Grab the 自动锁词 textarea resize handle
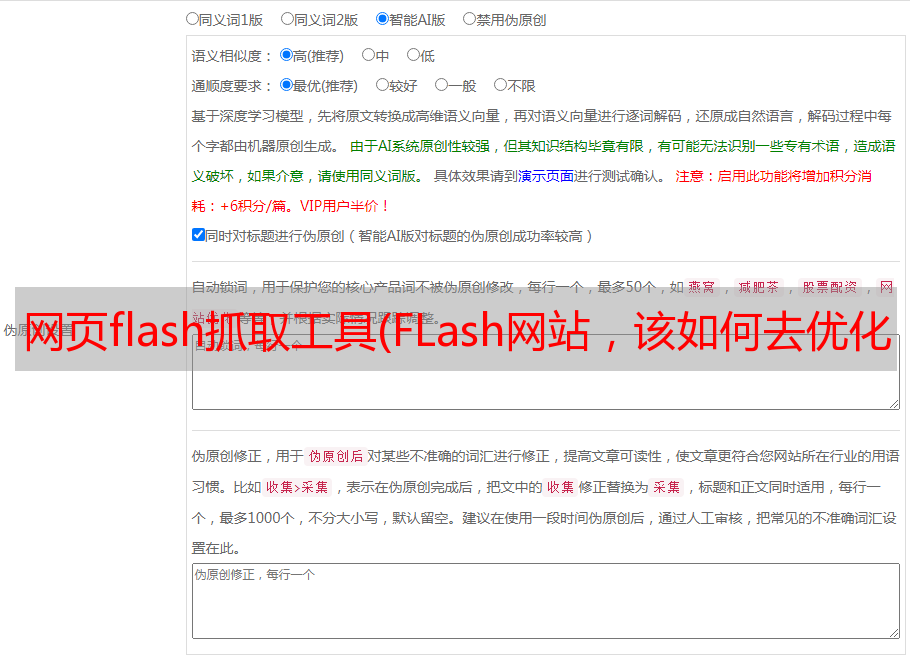Image resolution: width=911 pixels, height=658 pixels. click(x=894, y=404)
